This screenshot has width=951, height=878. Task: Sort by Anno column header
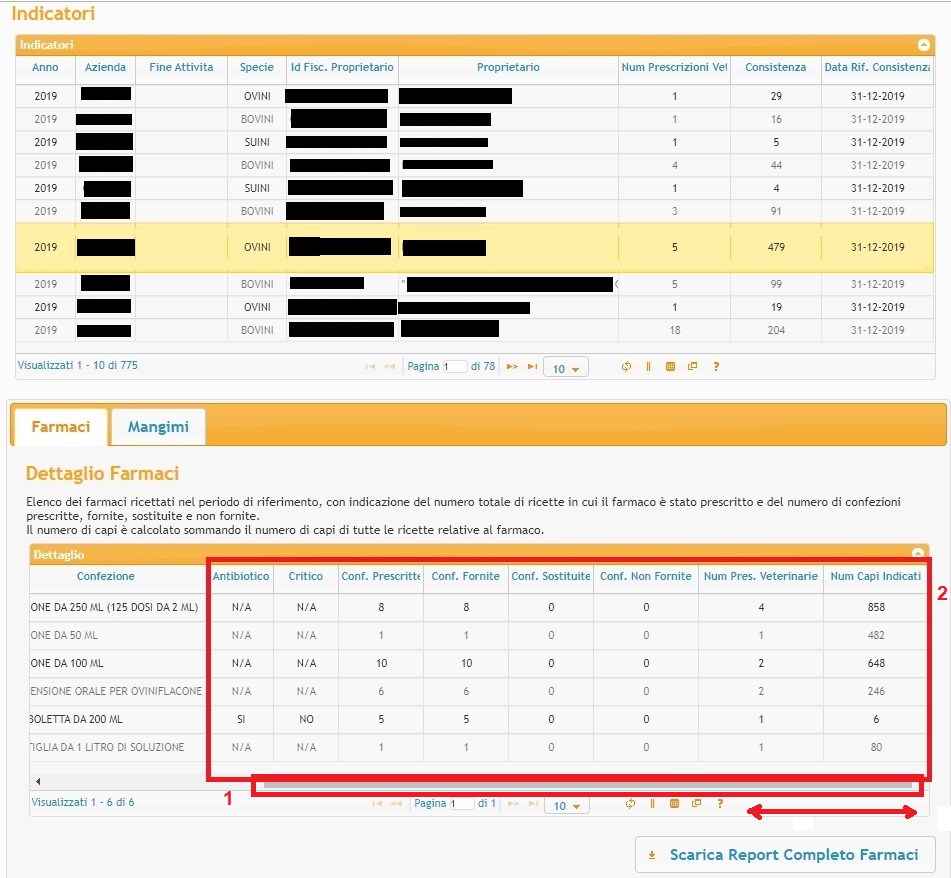[x=45, y=67]
